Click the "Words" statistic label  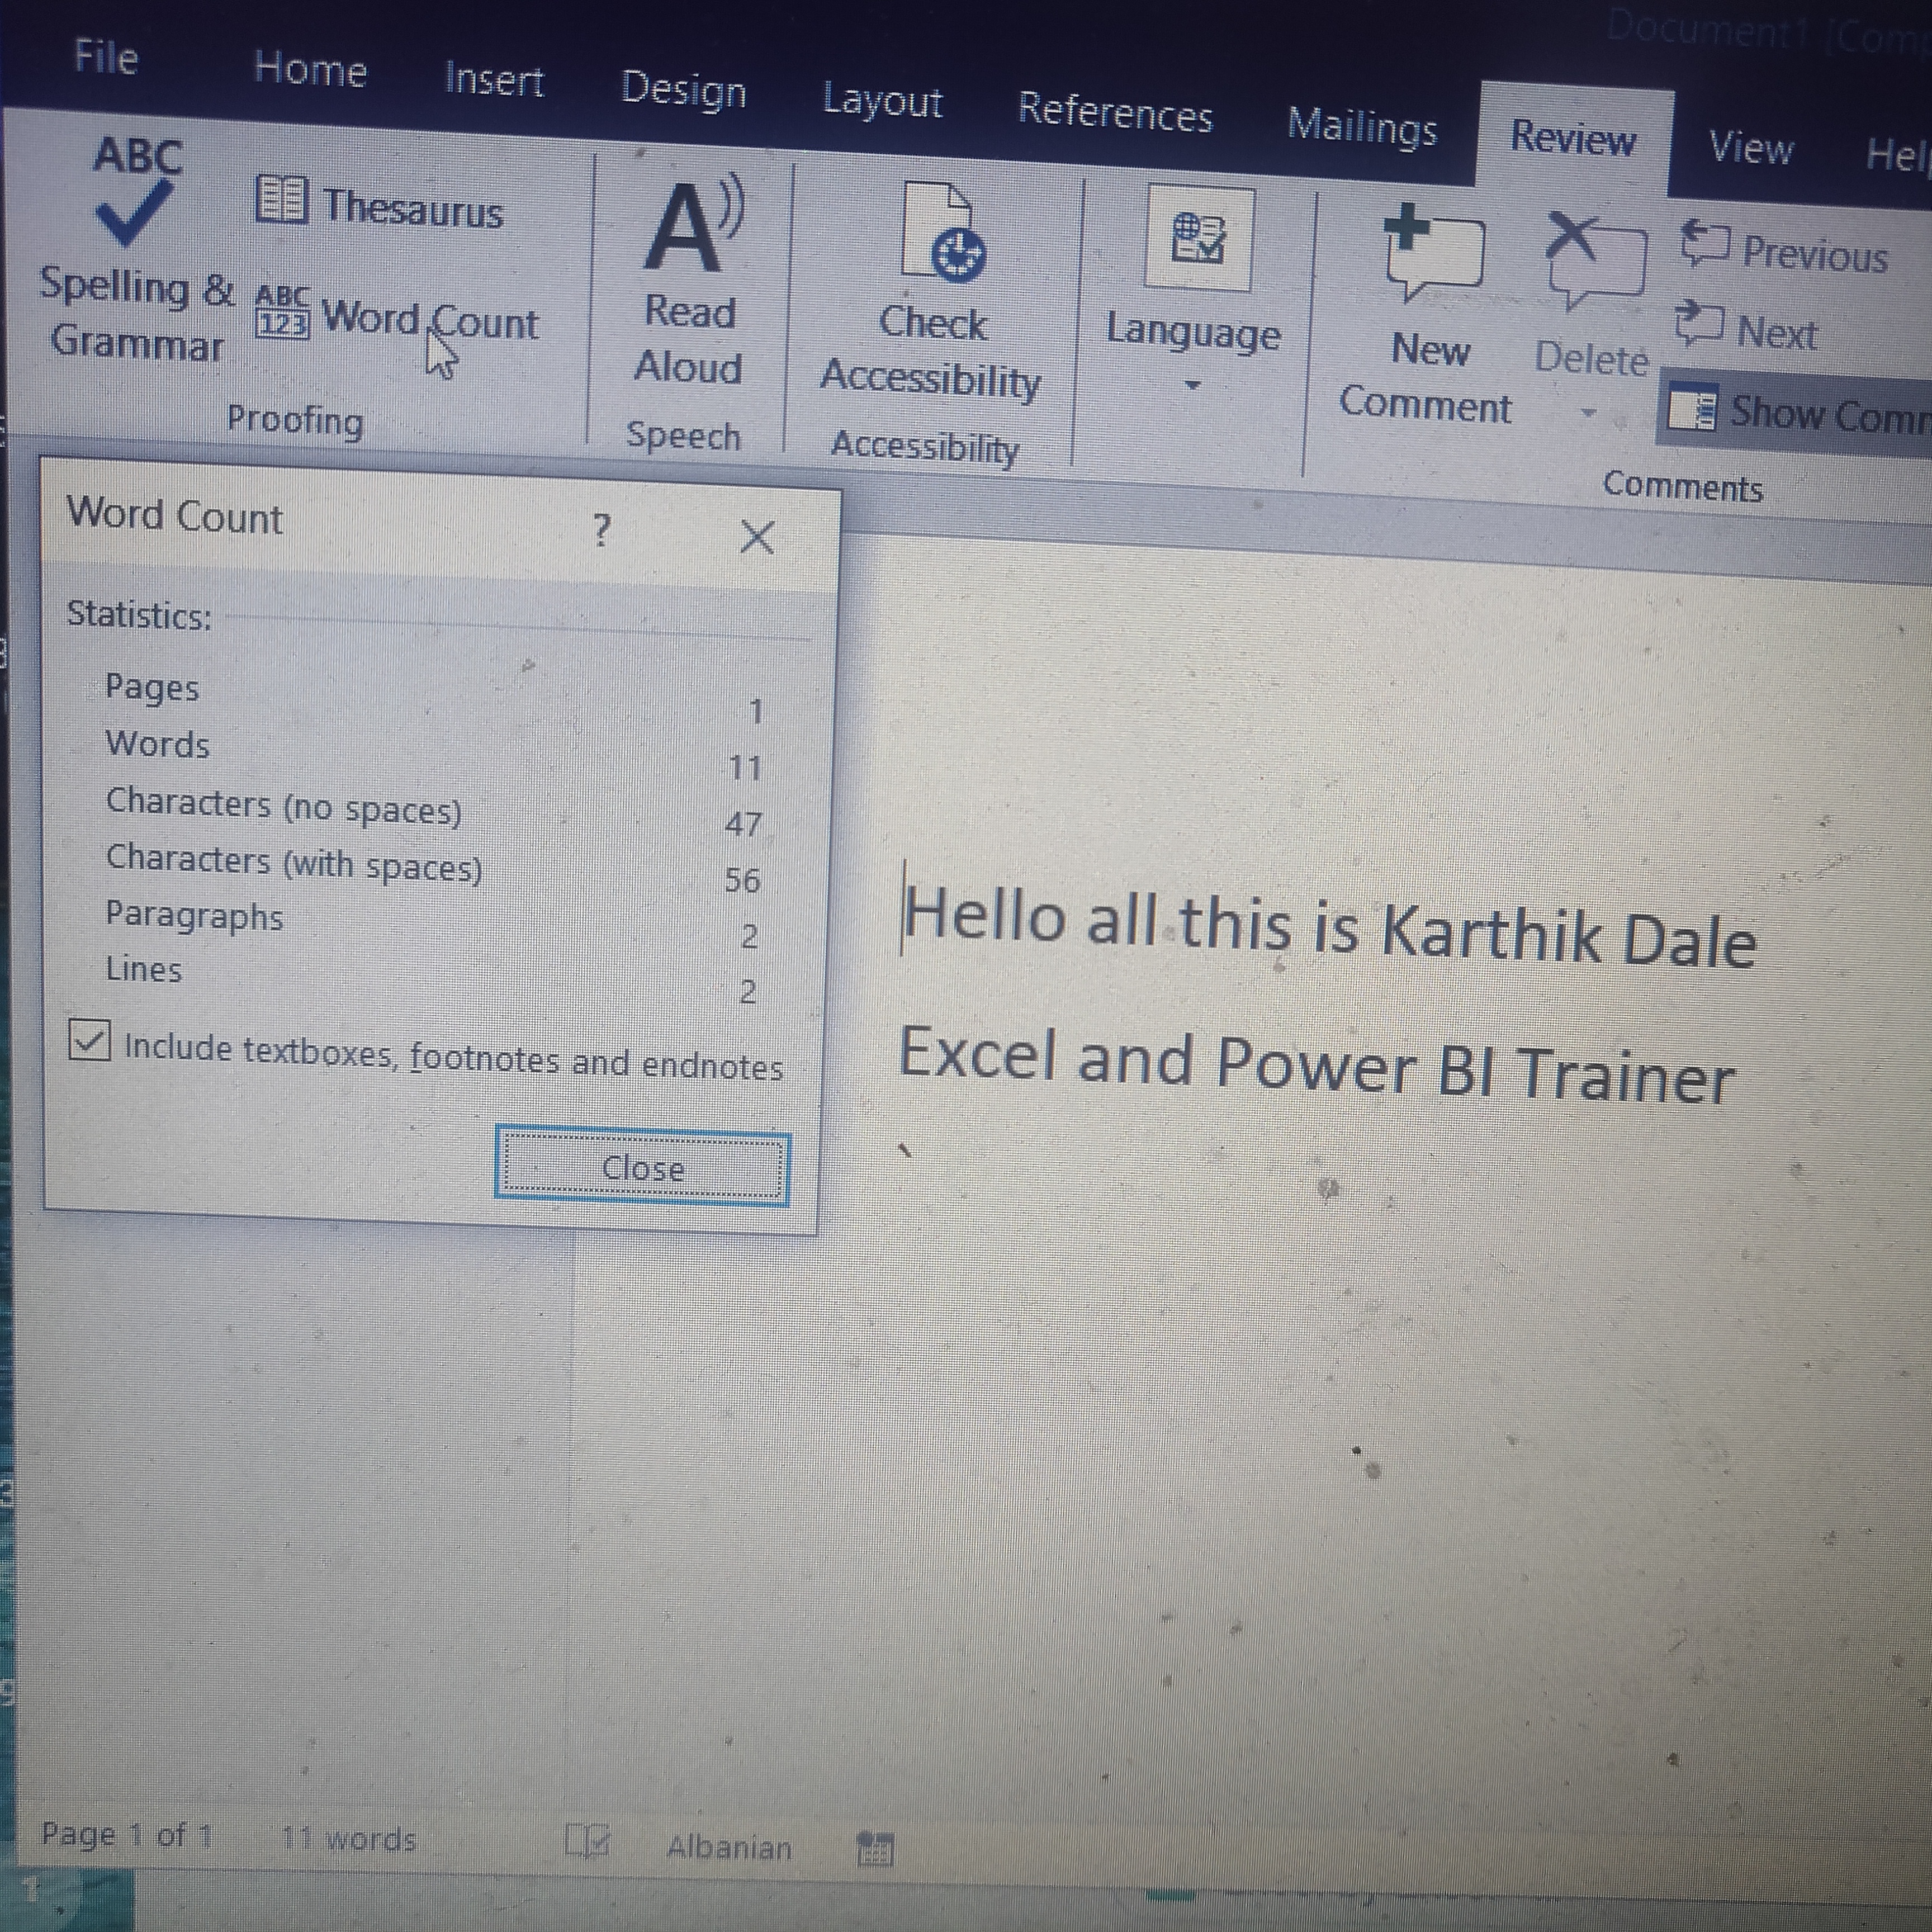pos(158,744)
